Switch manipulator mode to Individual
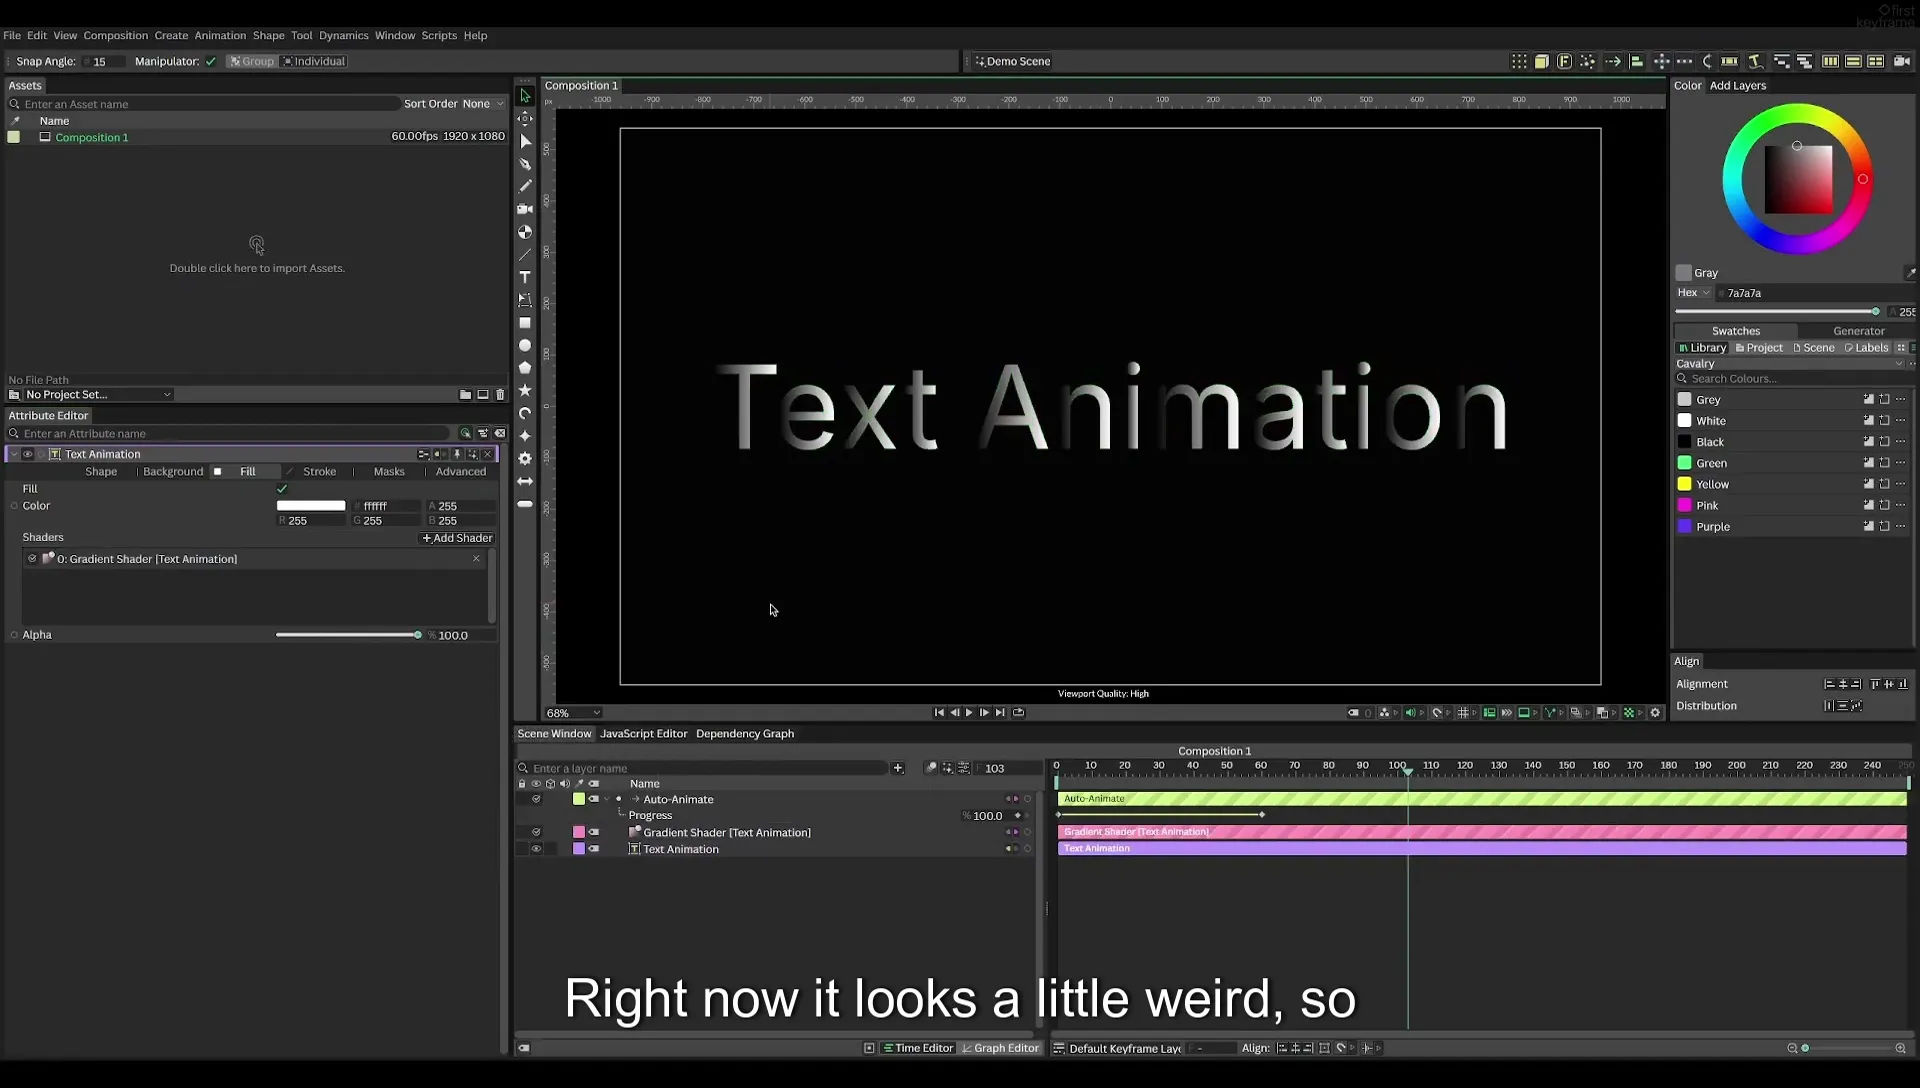Viewport: 1920px width, 1088px height. pos(314,61)
